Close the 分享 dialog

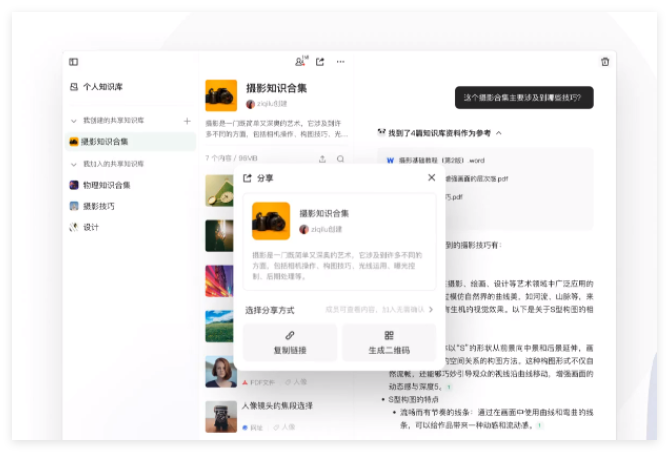[x=431, y=178]
